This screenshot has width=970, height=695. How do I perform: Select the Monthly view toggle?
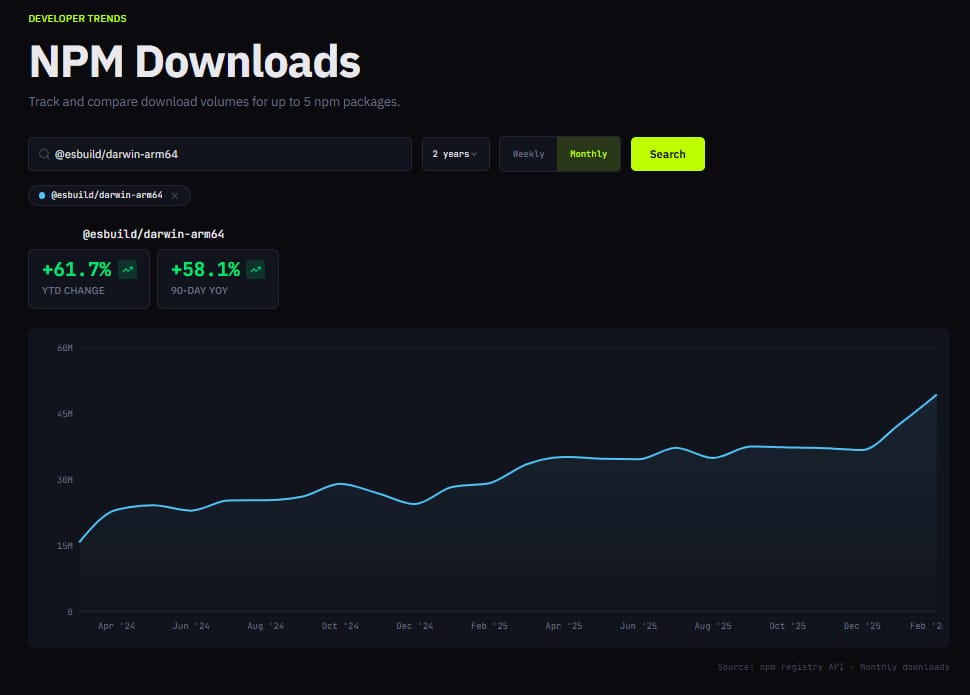click(588, 154)
